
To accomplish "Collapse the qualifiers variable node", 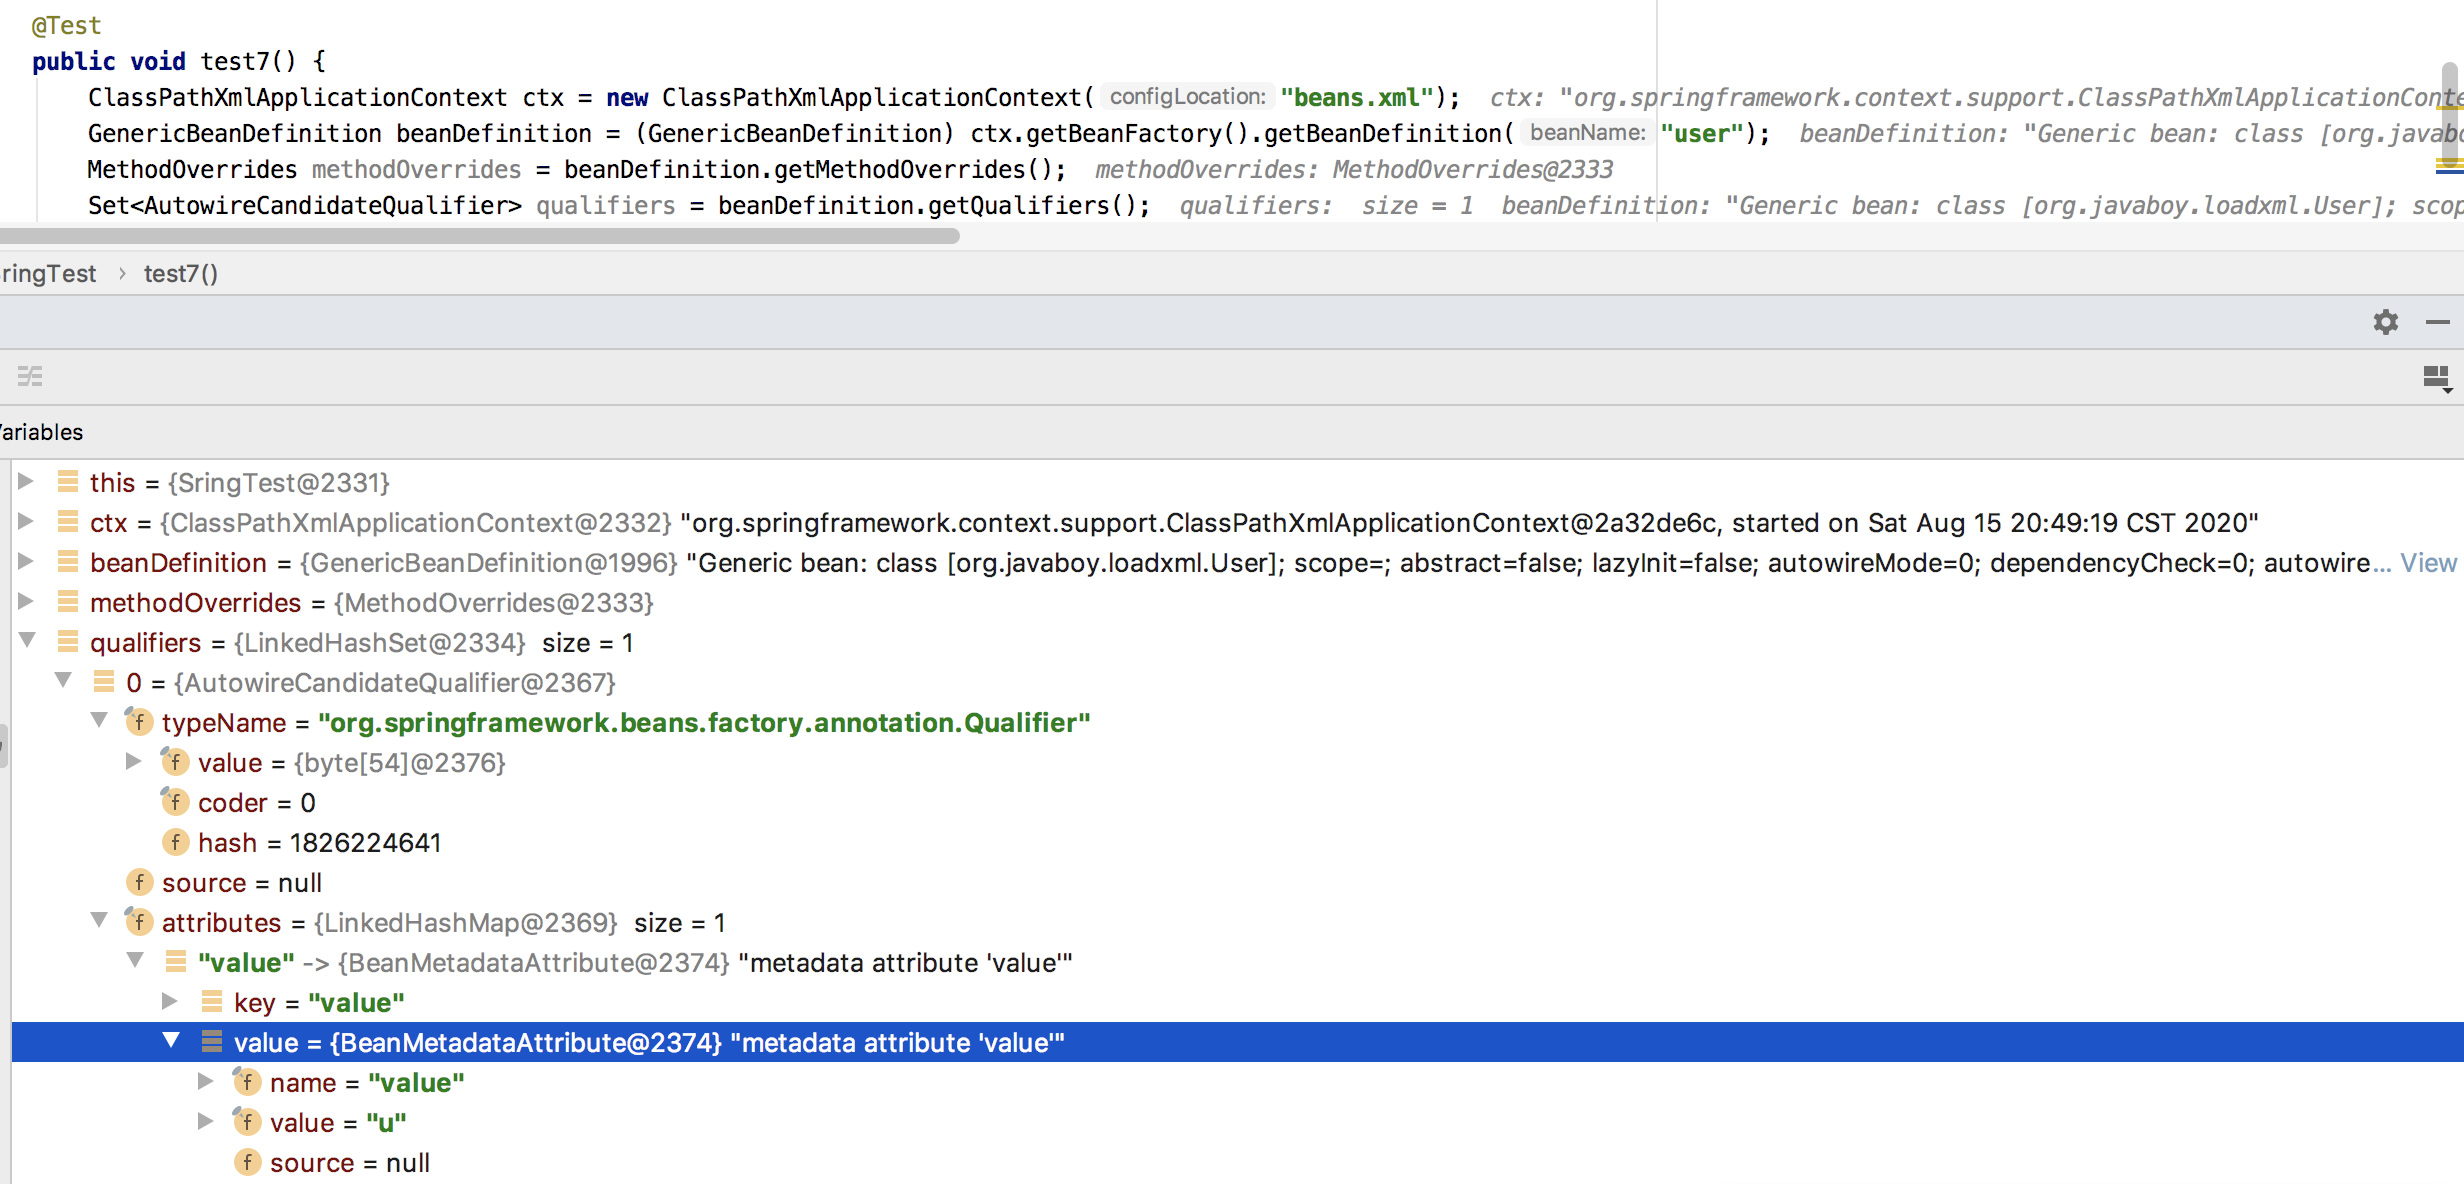I will [27, 641].
